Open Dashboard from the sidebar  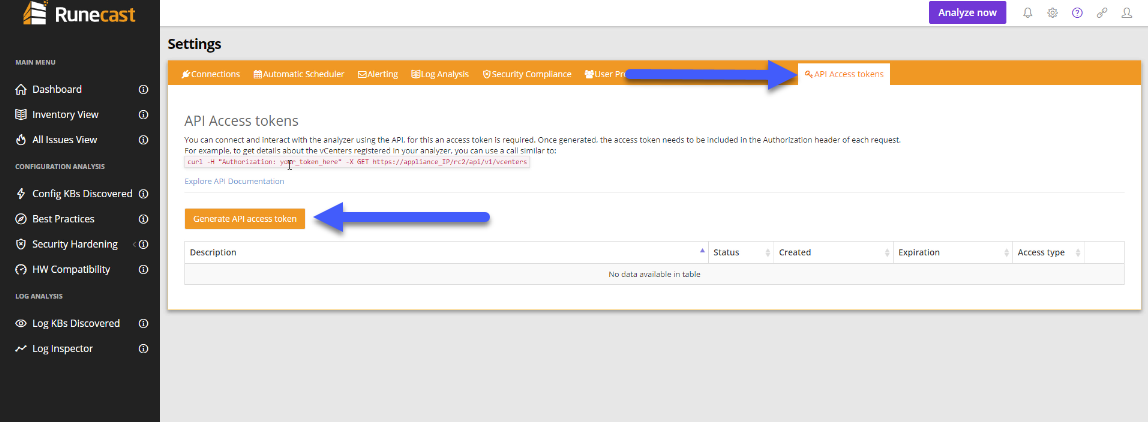[56, 89]
